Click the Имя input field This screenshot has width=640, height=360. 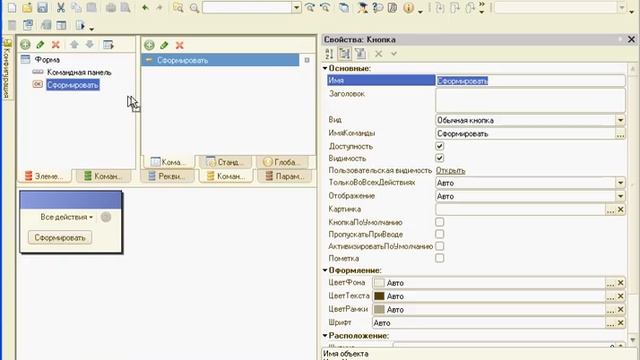pyautogui.click(x=530, y=81)
